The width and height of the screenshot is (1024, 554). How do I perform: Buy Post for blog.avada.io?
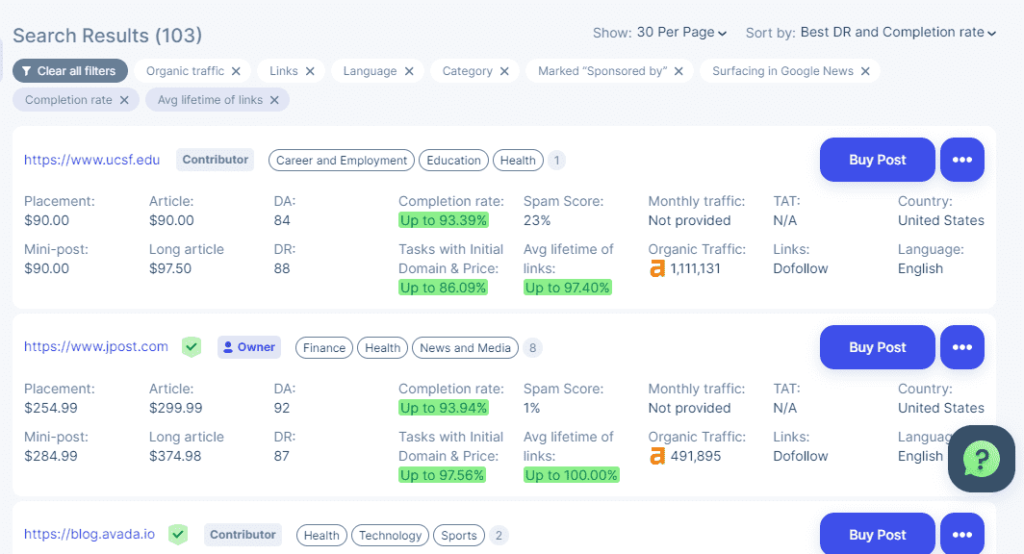tap(877, 534)
